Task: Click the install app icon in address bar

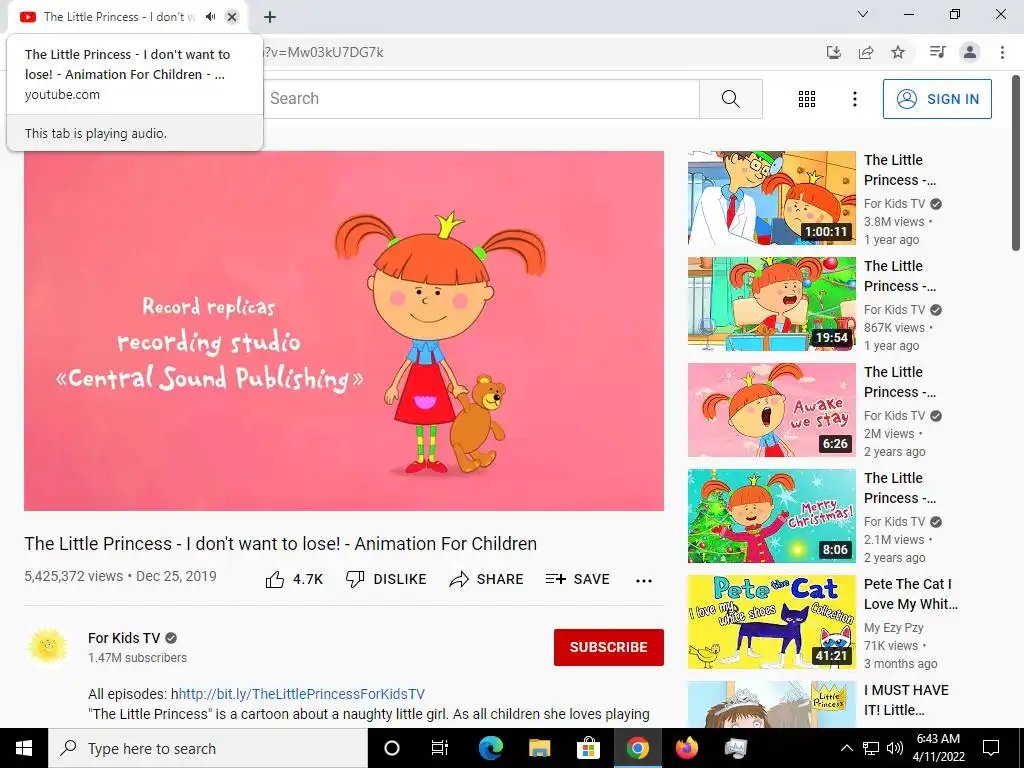Action: (x=833, y=52)
